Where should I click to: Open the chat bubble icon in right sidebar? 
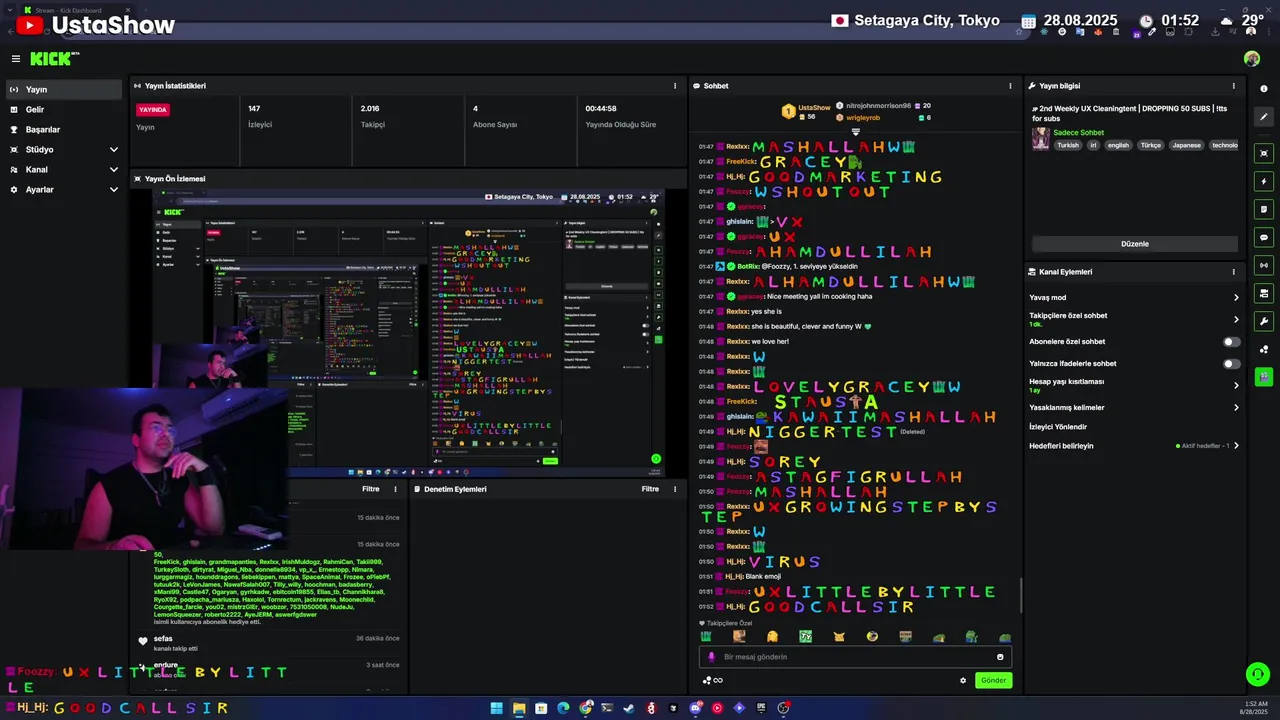(1264, 237)
